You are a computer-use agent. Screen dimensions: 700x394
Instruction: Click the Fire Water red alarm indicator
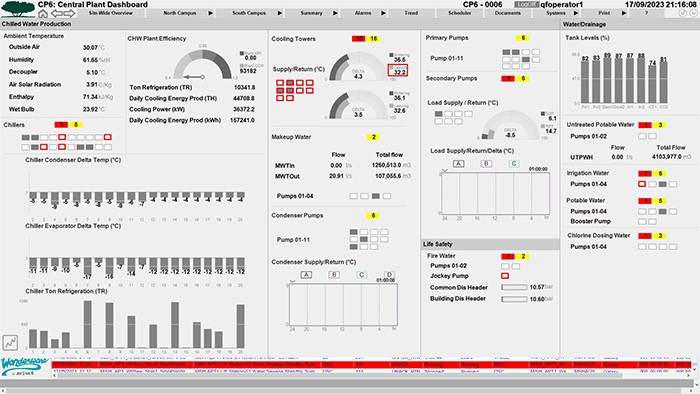(x=508, y=256)
